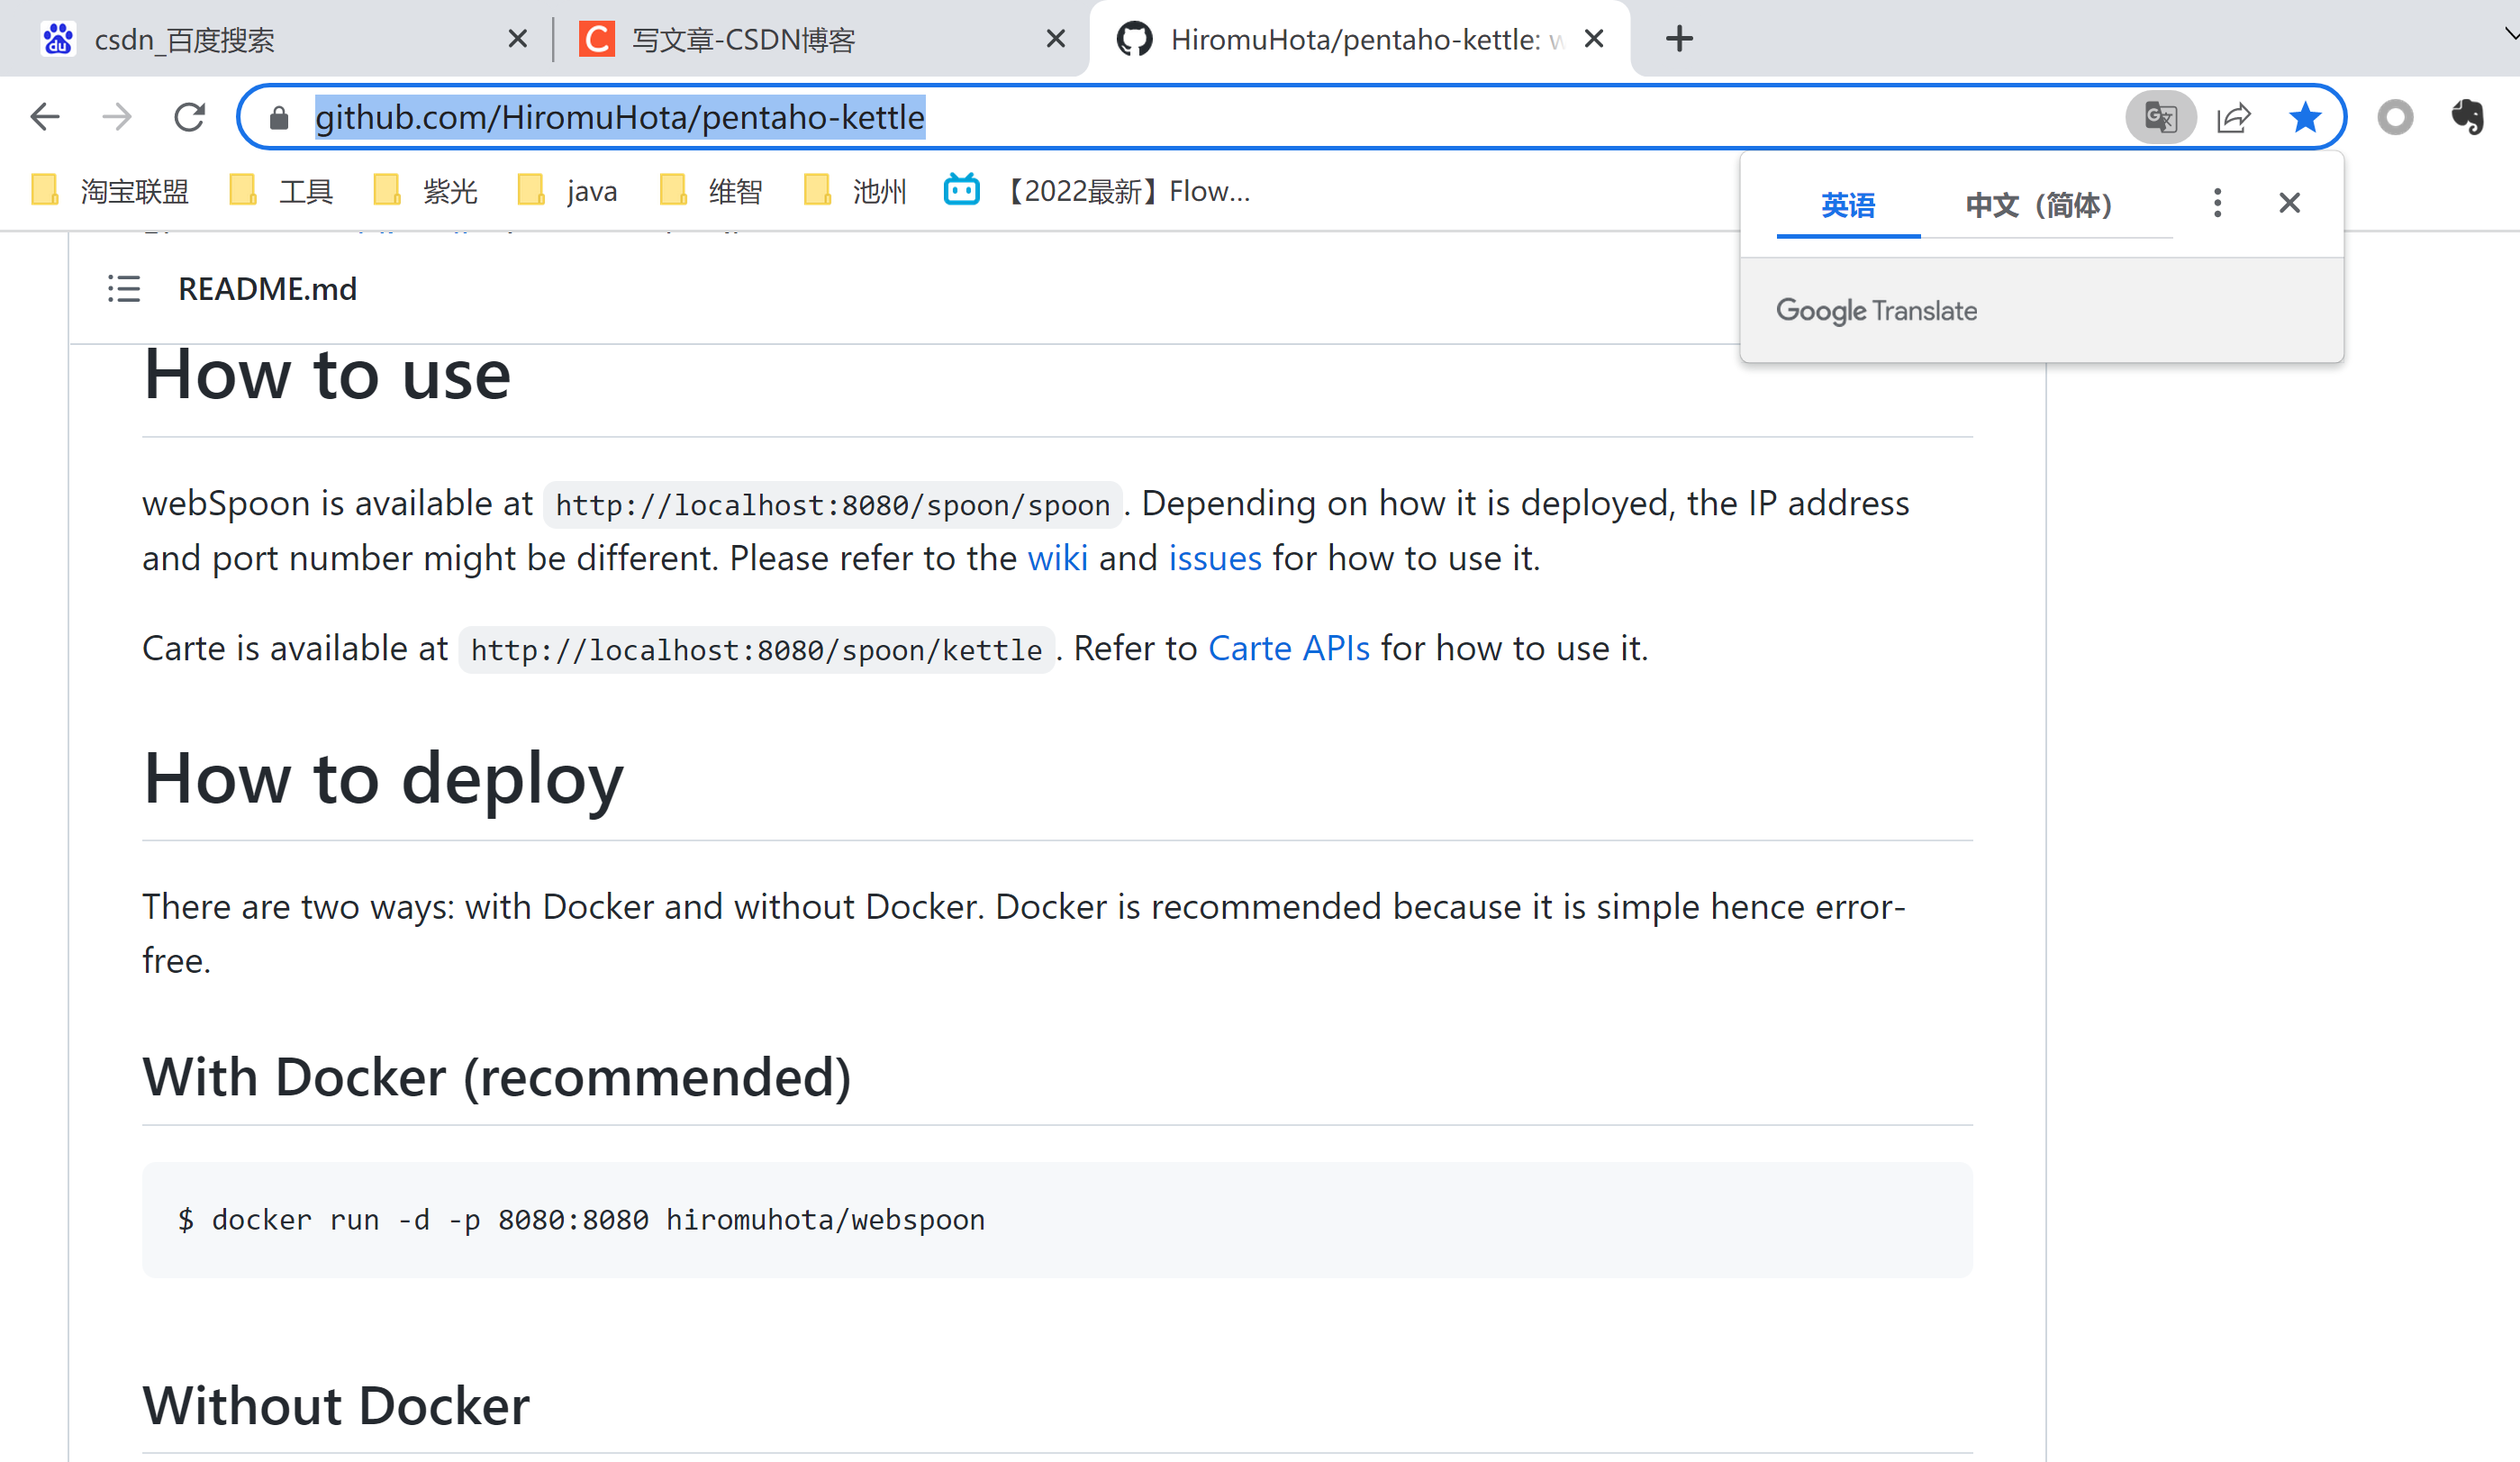Image resolution: width=2520 pixels, height=1462 pixels.
Task: Click the docker run command code block
Action: click(x=1057, y=1219)
